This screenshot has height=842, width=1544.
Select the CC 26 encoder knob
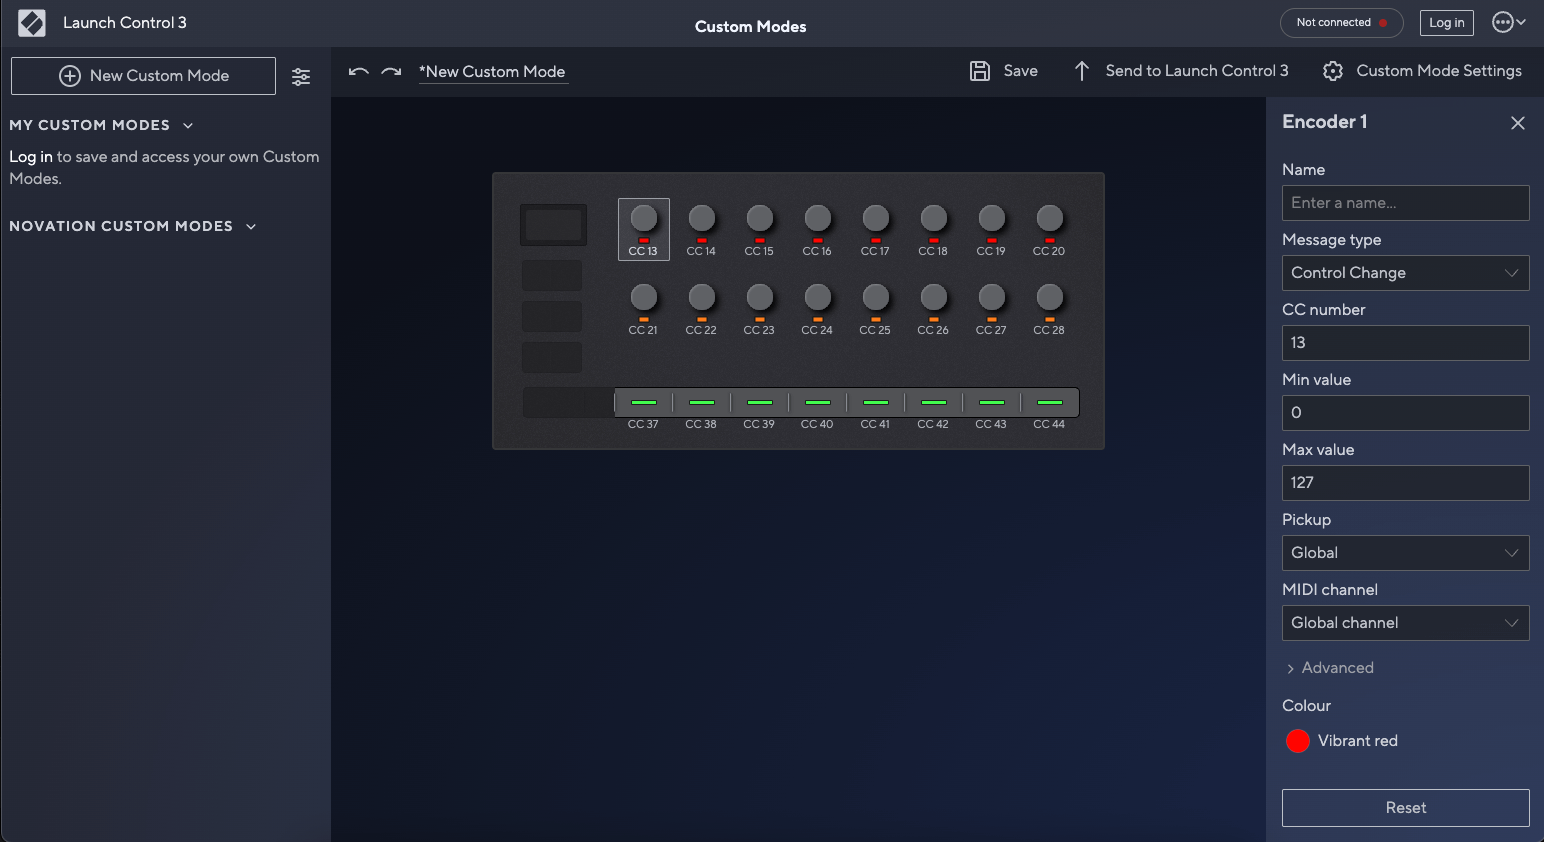[934, 297]
